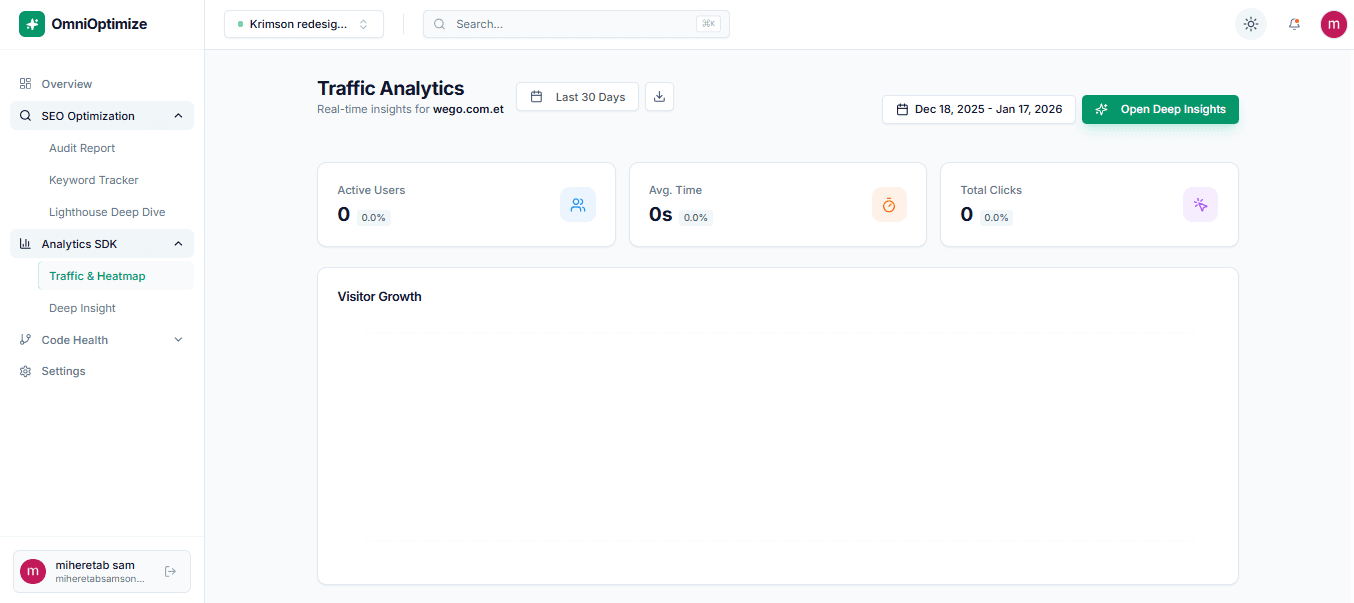The image size is (1354, 603).
Task: Click the Avg. Time stopwatch icon
Action: (x=889, y=205)
